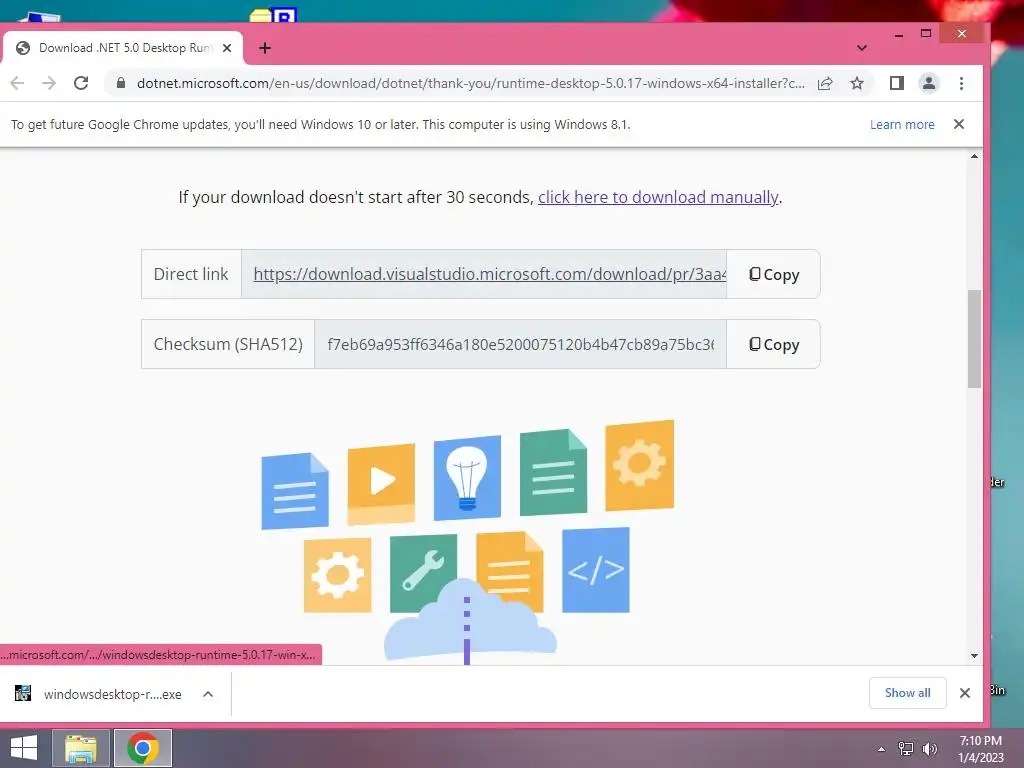This screenshot has width=1024, height=768.
Task: Open the direct download URL link
Action: [489, 274]
